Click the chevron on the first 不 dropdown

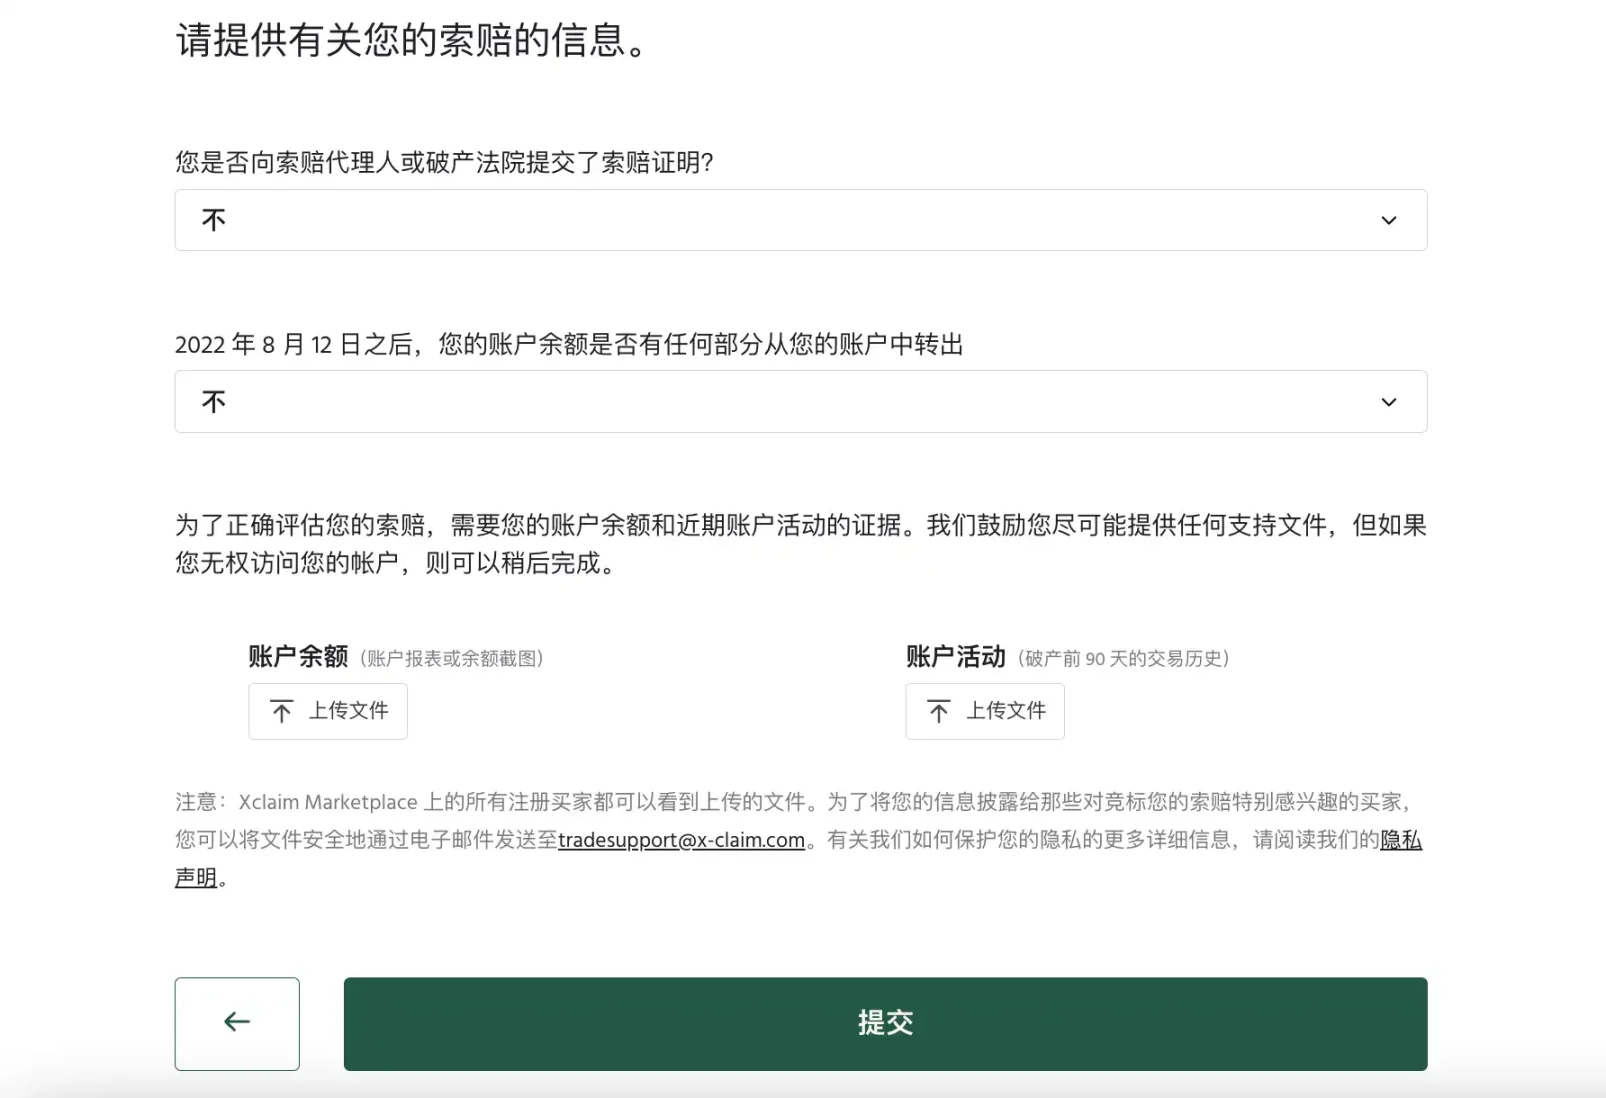click(1389, 220)
